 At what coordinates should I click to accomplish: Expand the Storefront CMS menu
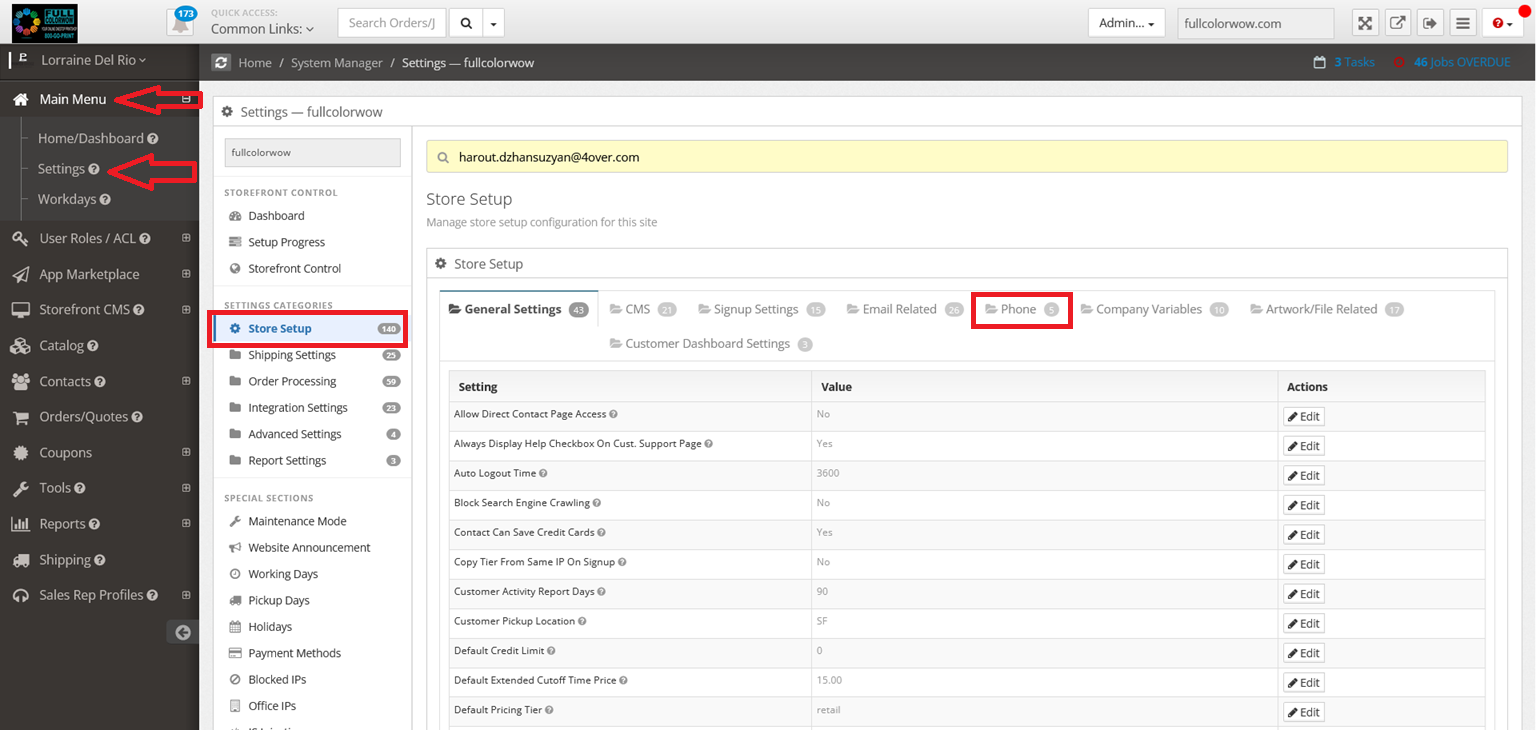pos(186,310)
